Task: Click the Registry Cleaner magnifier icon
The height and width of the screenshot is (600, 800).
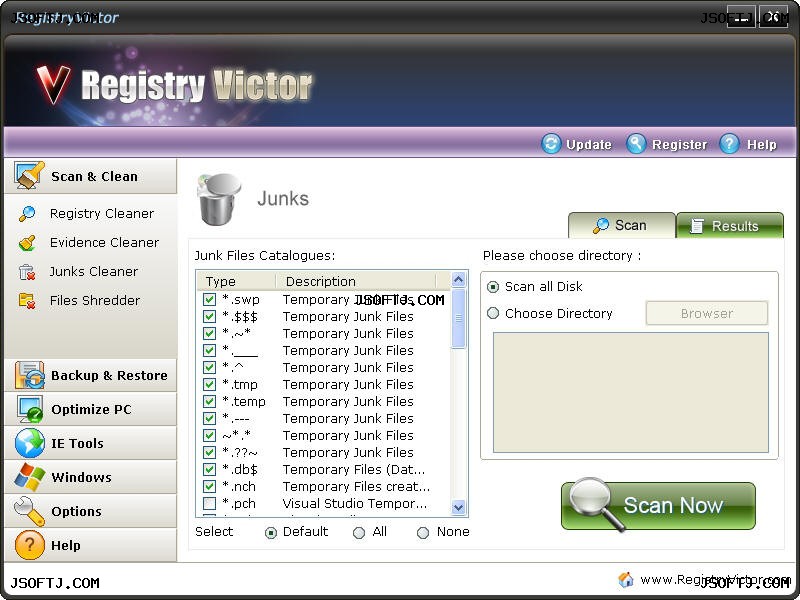Action: 27,214
